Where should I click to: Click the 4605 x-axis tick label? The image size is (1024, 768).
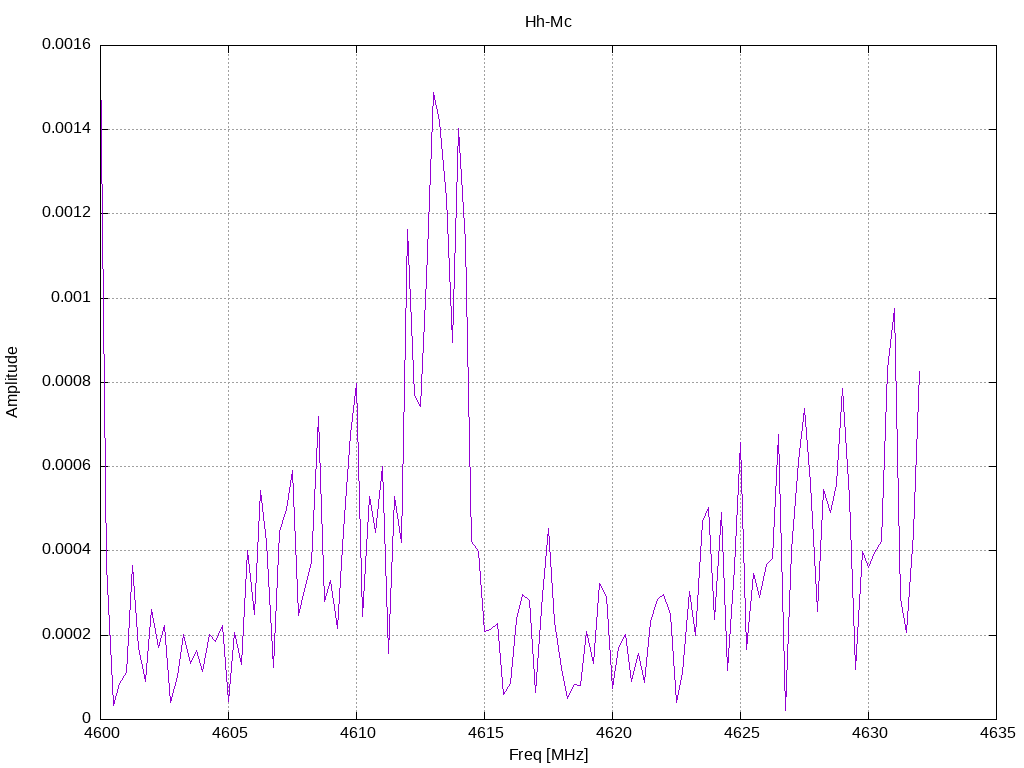pyautogui.click(x=229, y=733)
